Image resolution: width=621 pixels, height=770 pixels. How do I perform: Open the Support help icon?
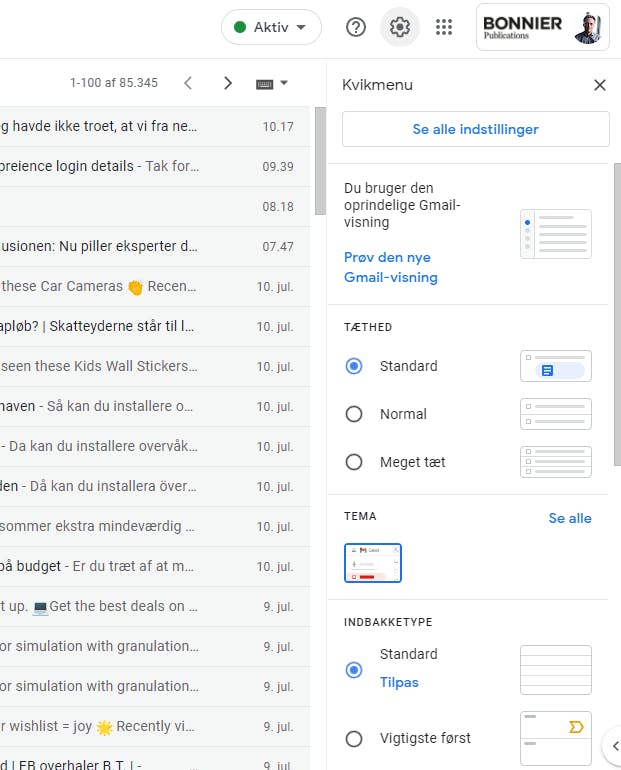pyautogui.click(x=355, y=27)
